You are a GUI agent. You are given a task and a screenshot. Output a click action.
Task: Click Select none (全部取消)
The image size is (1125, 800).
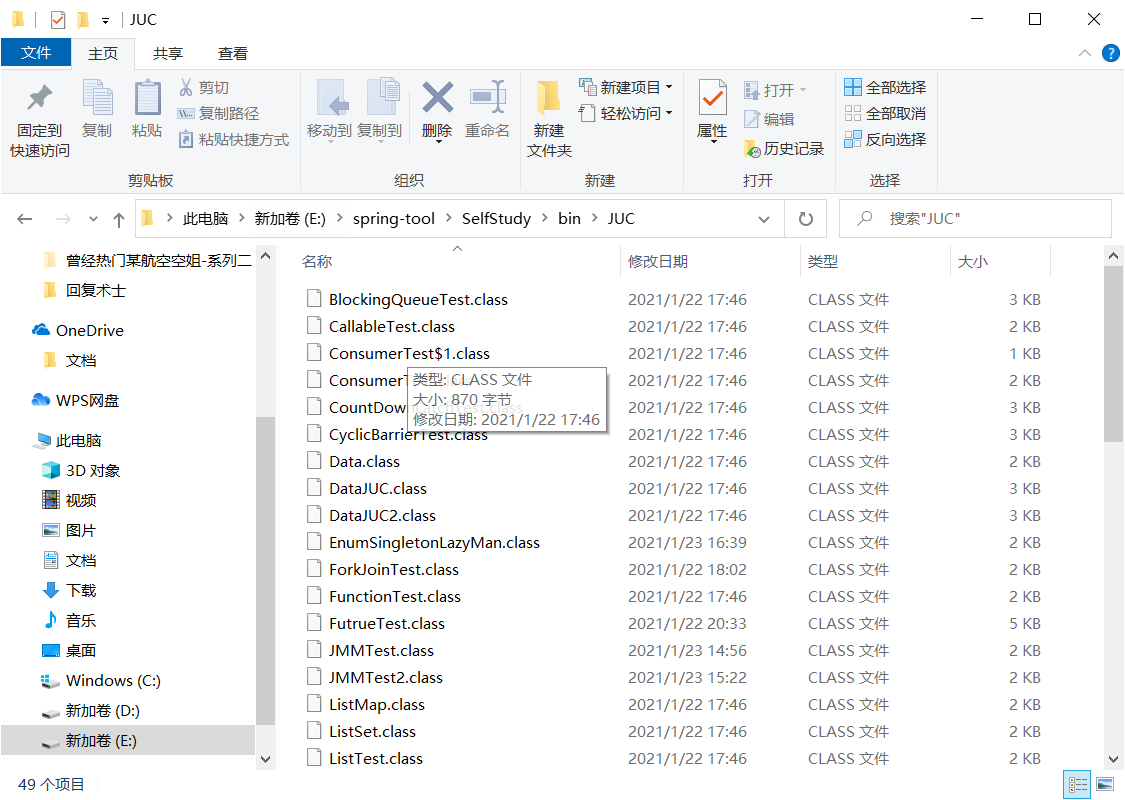885,113
